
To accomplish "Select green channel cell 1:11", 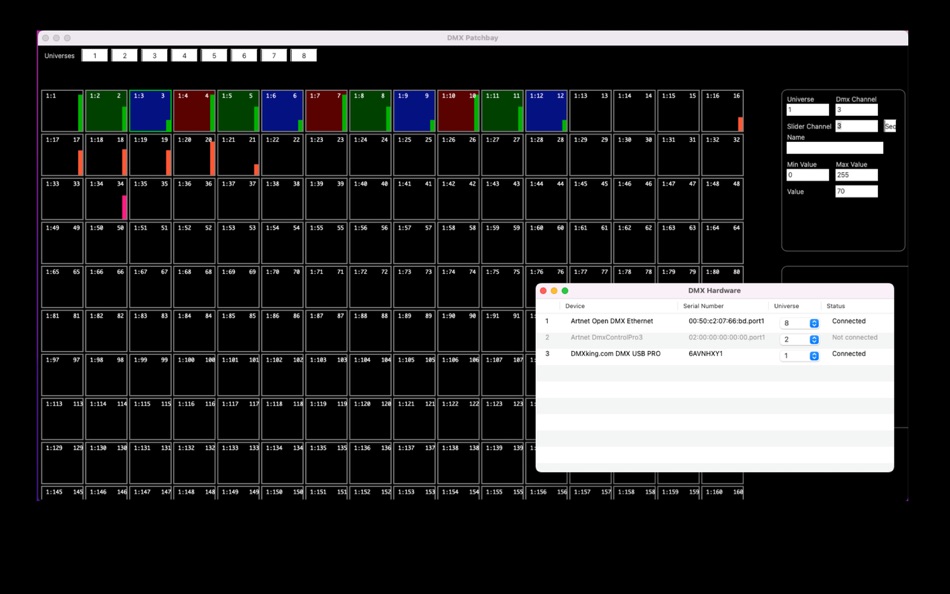I will 502,111.
